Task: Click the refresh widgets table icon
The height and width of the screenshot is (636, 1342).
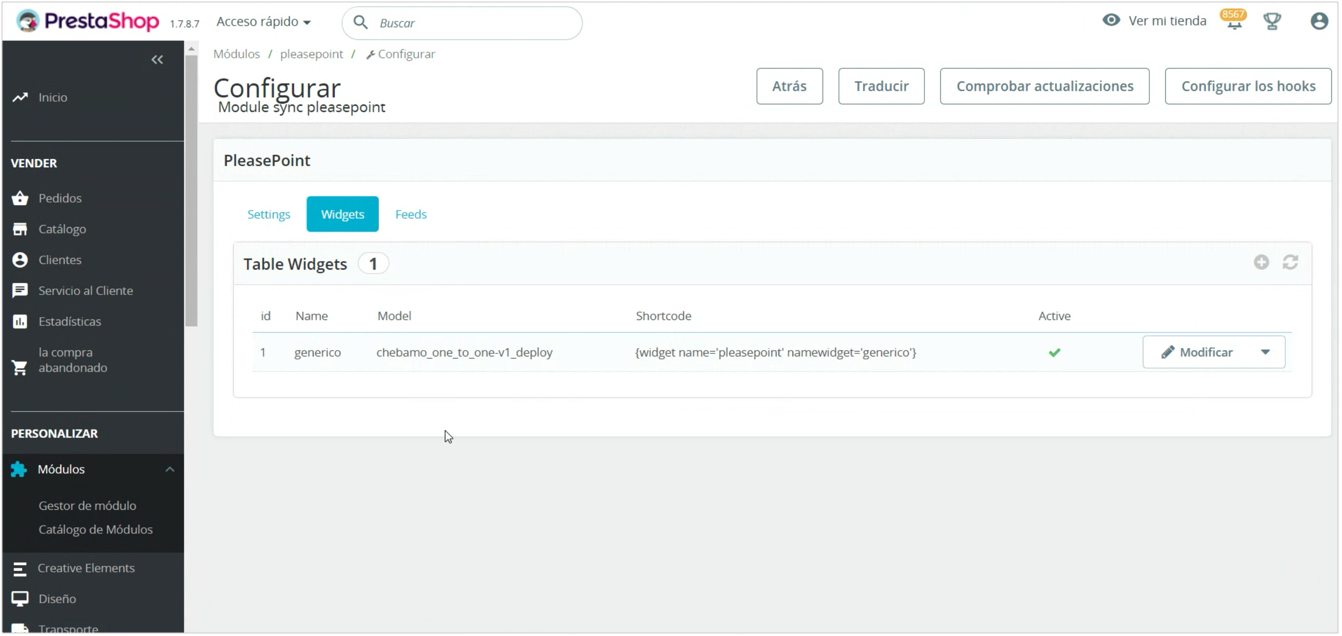Action: coord(1290,262)
